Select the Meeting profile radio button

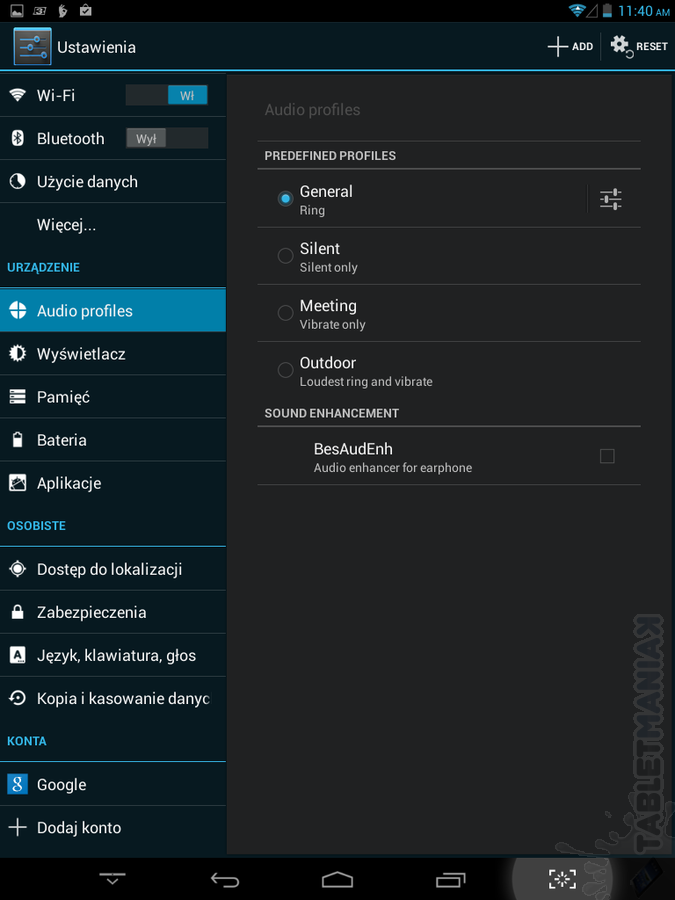[285, 313]
